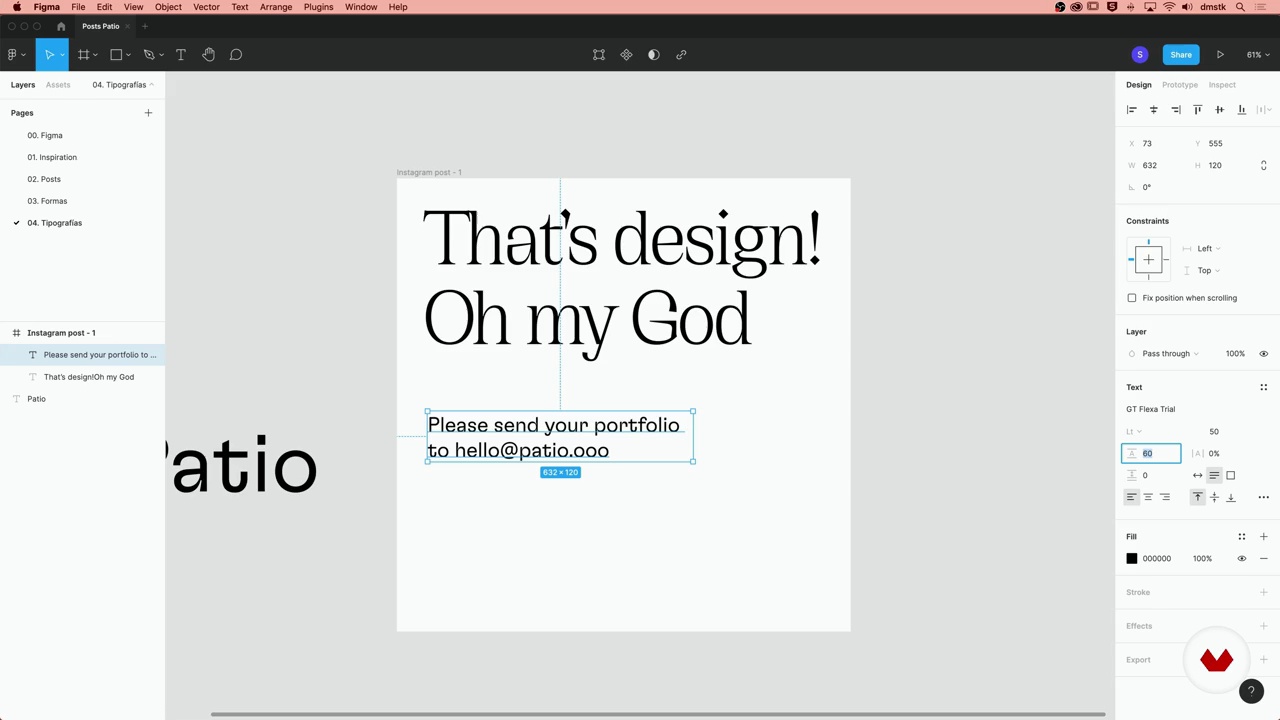Viewport: 1280px width, 720px height.
Task: Go to home icon in tab bar
Action: click(x=61, y=26)
